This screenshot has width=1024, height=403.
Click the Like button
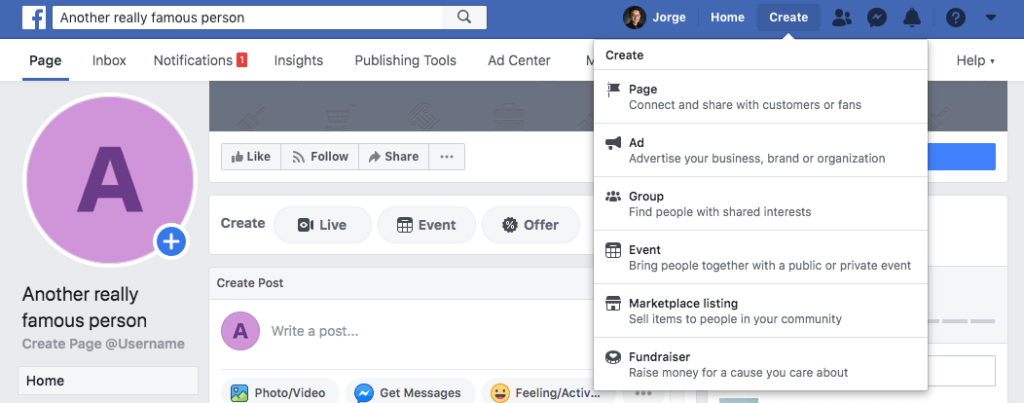251,157
